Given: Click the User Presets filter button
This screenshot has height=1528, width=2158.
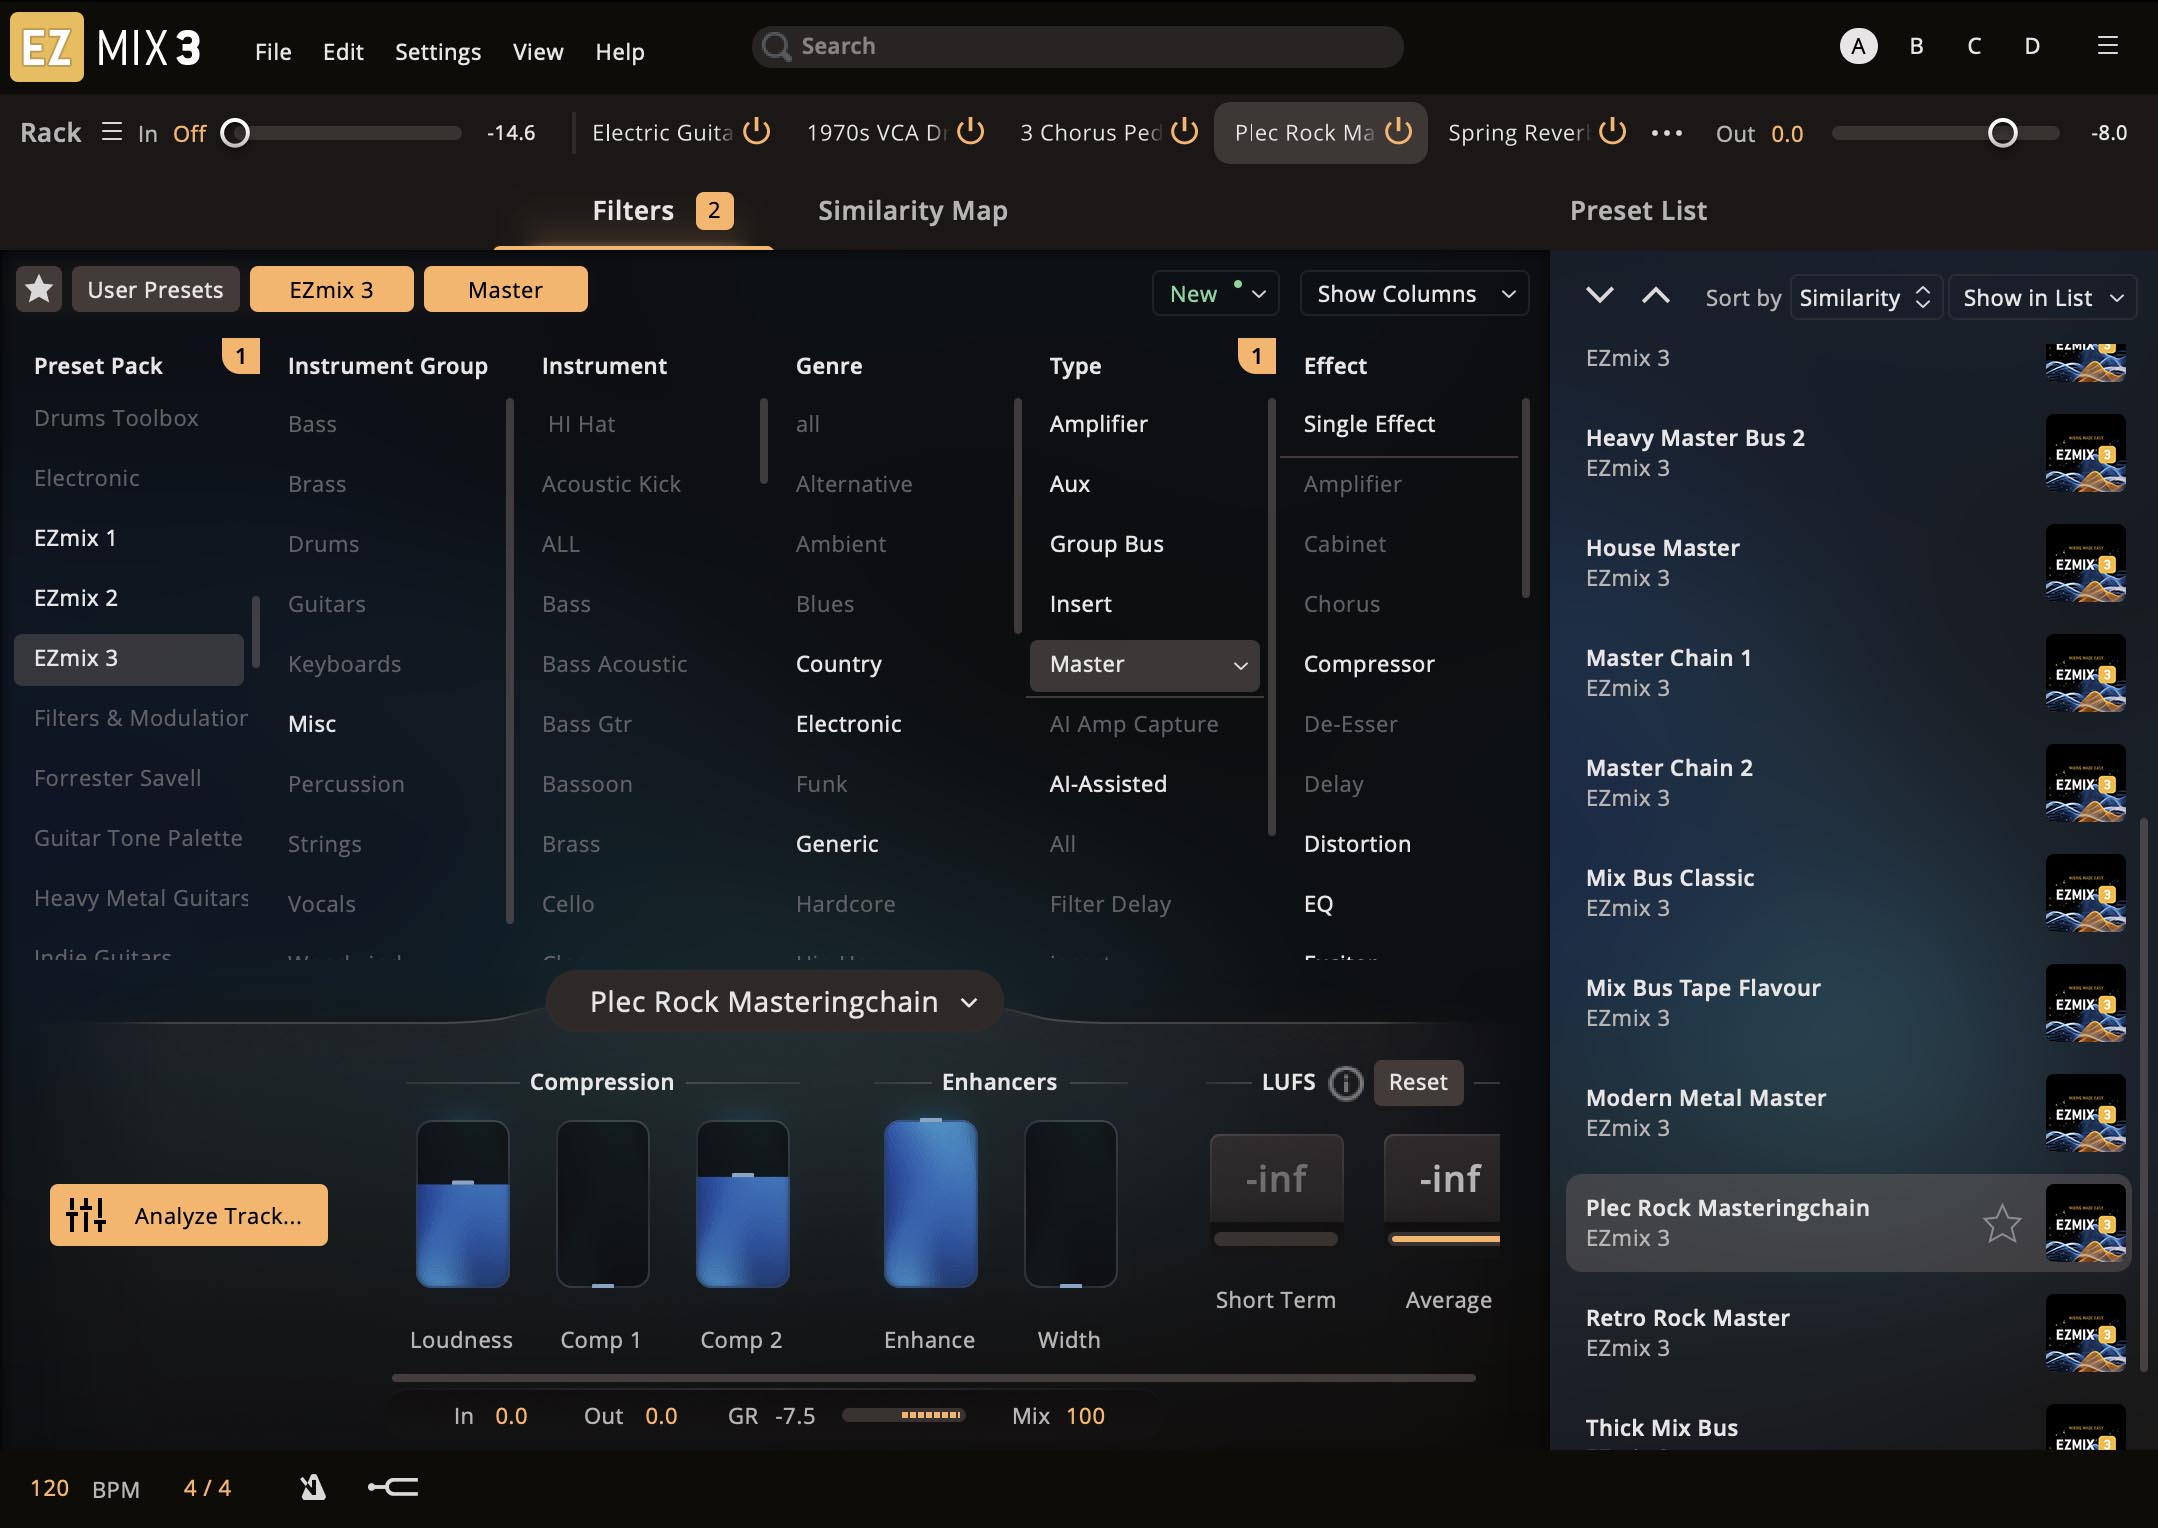Looking at the screenshot, I should [155, 290].
